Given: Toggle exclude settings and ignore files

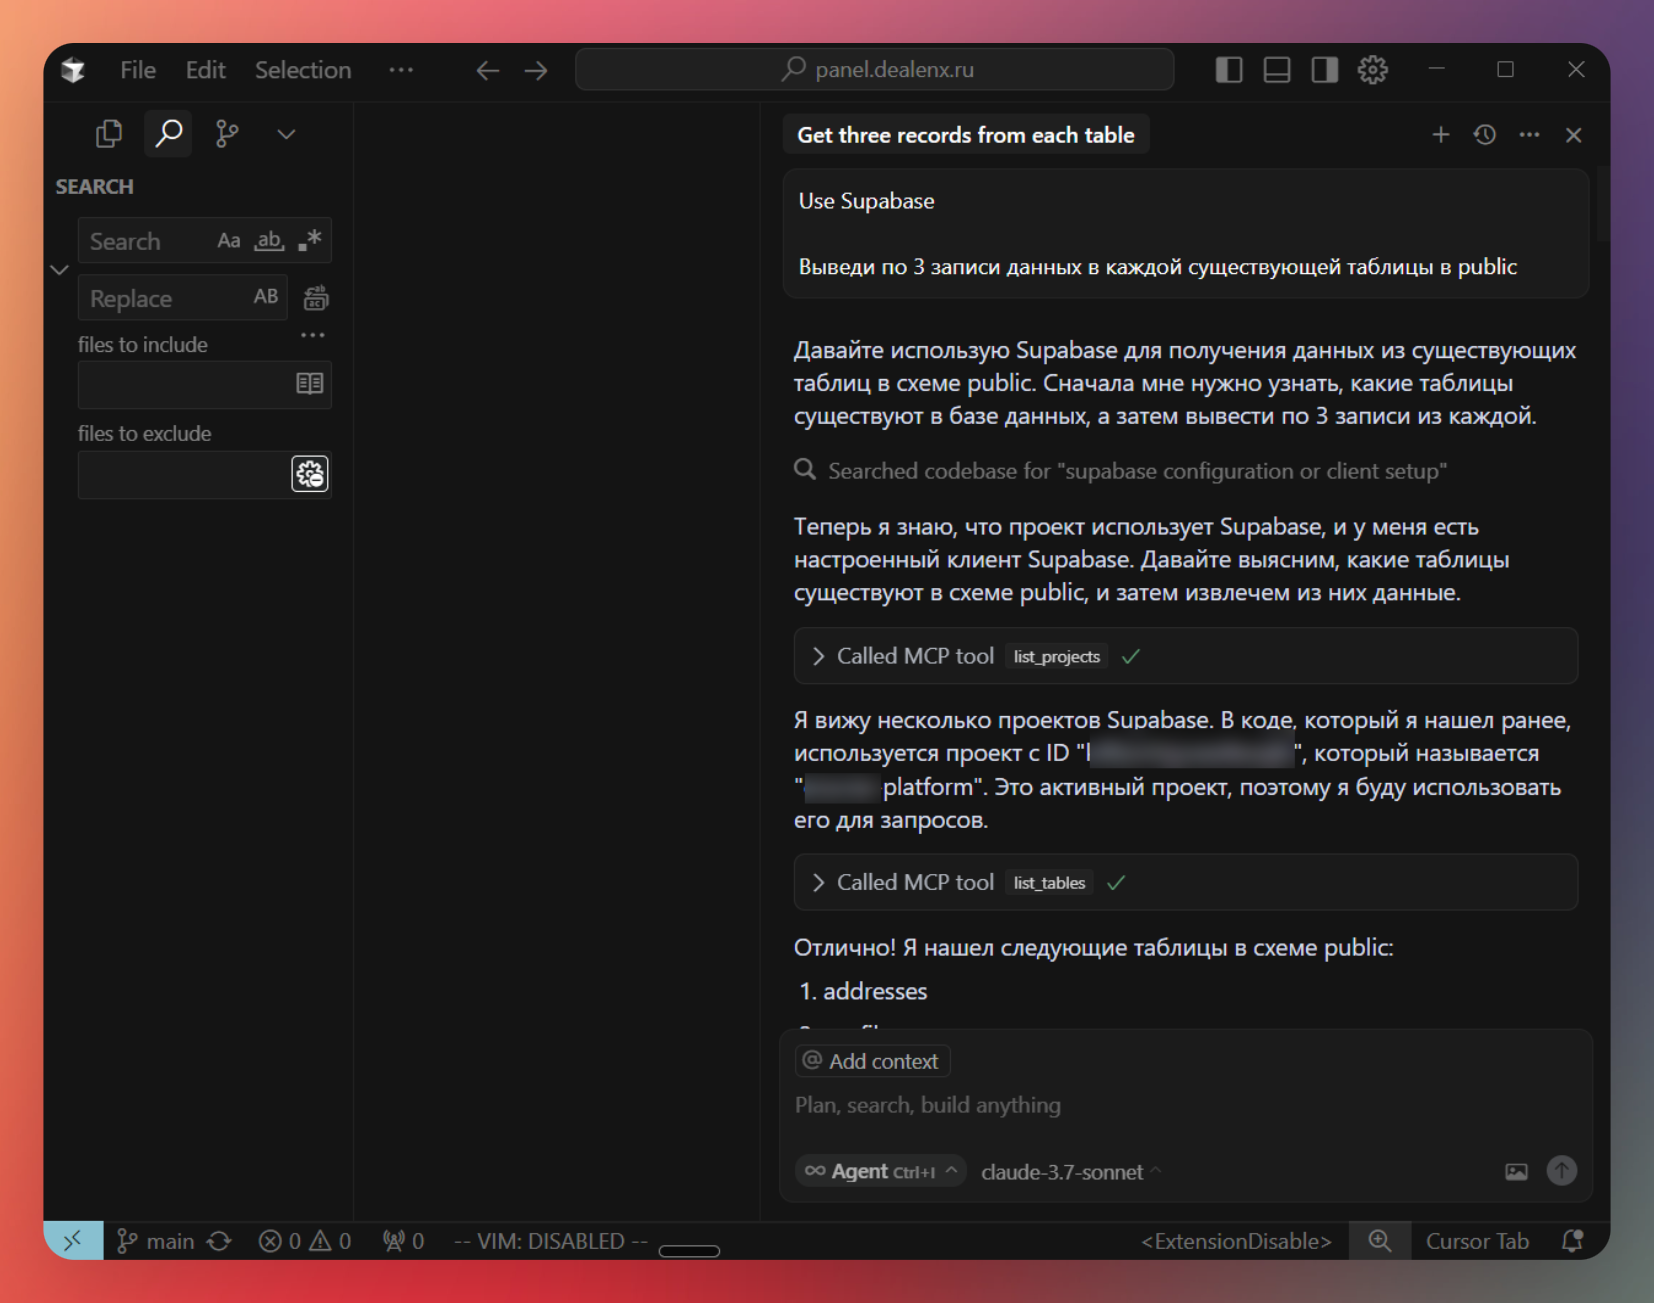Looking at the screenshot, I should pos(310,474).
